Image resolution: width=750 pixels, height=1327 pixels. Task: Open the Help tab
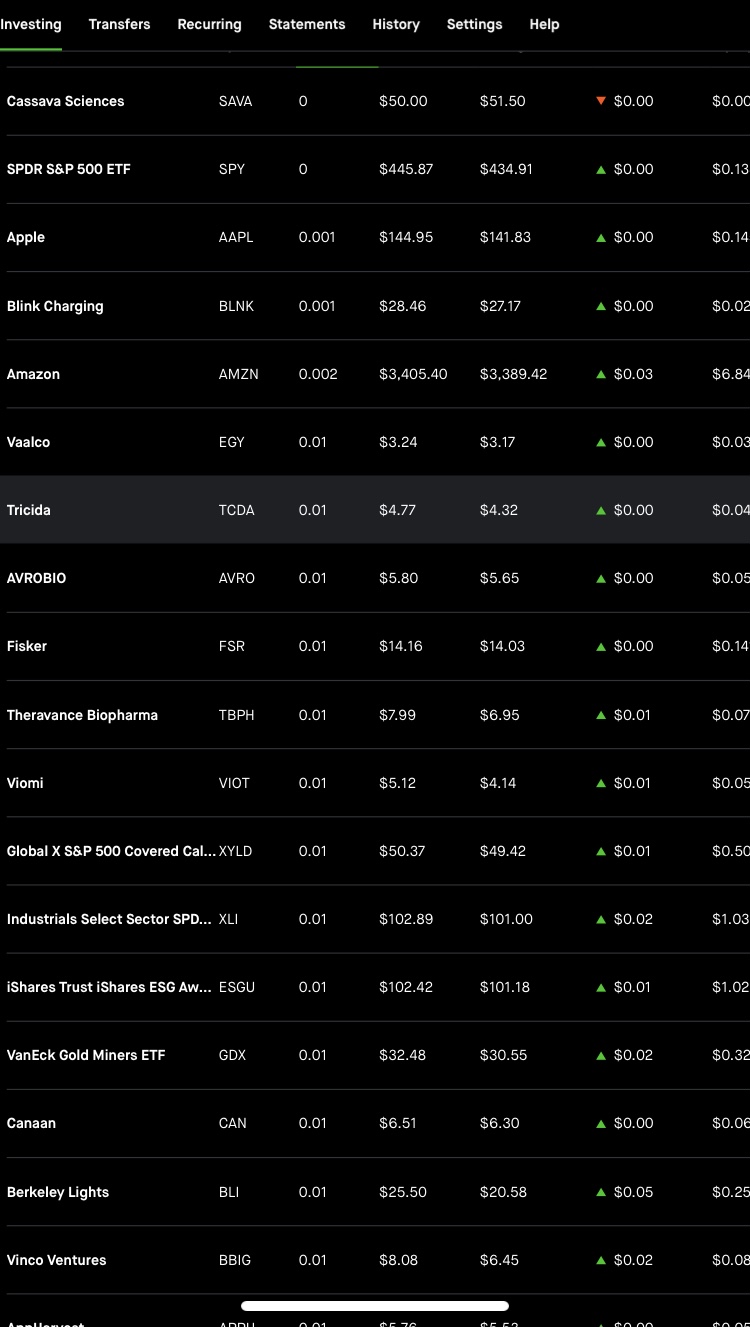click(544, 24)
